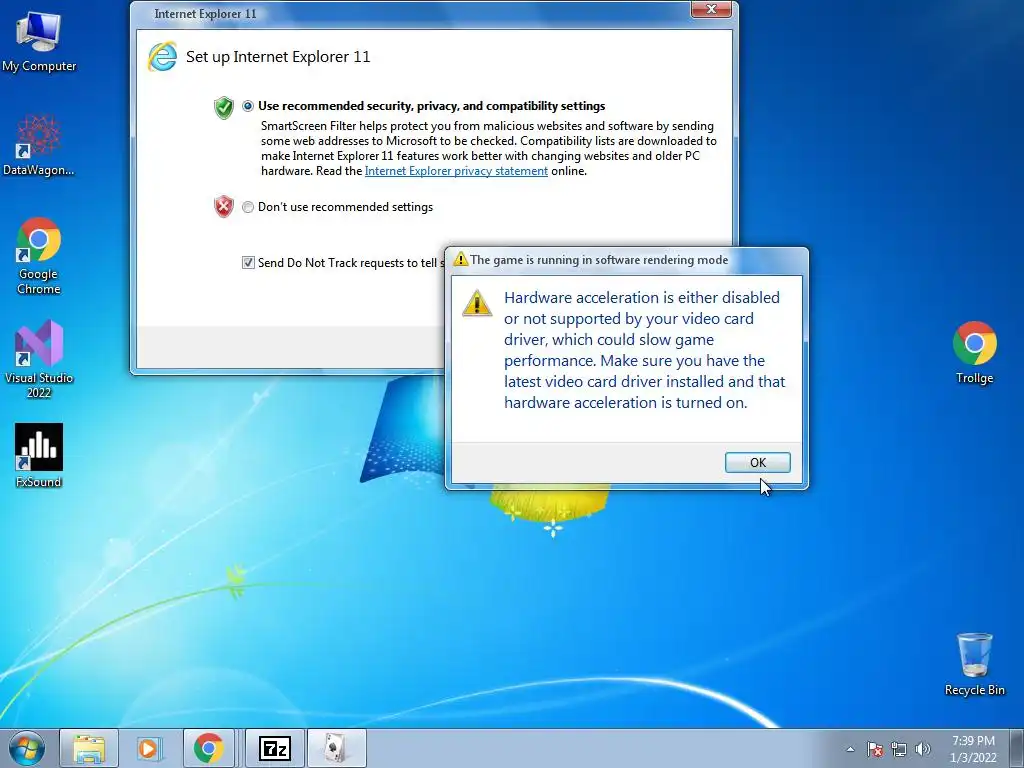Open Internet Explorer privacy statement link
The width and height of the screenshot is (1024, 768).
456,171
